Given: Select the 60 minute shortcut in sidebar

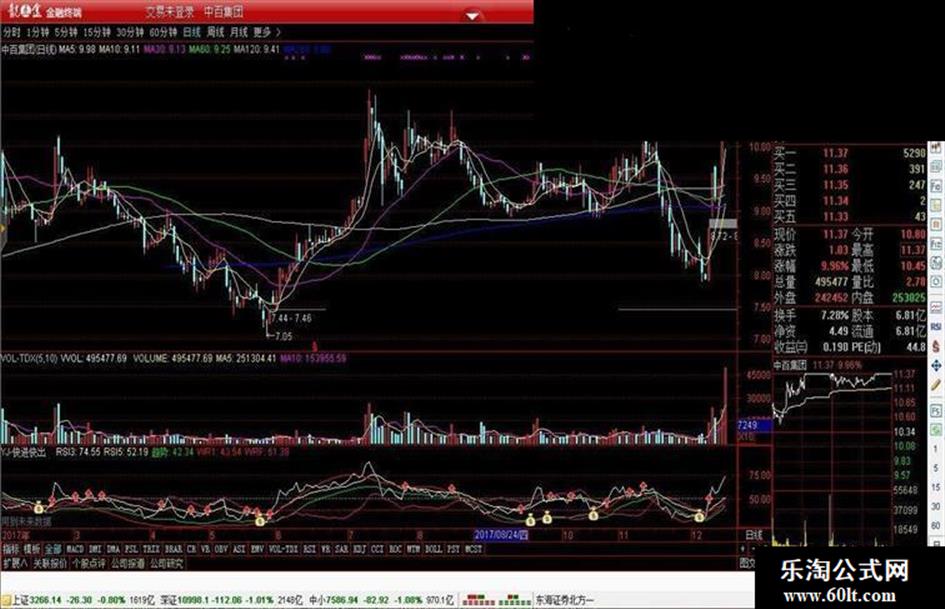Looking at the screenshot, I should click(x=936, y=526).
